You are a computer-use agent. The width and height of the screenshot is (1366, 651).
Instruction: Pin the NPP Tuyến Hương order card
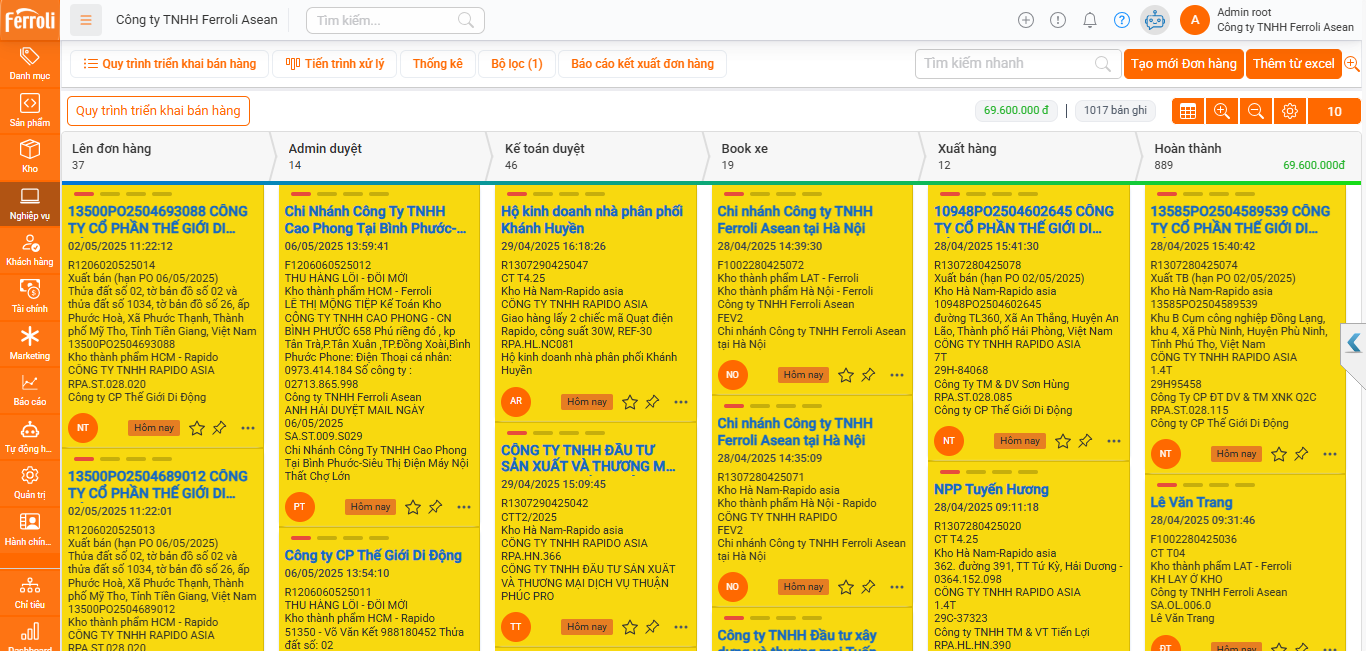(x=1085, y=441)
